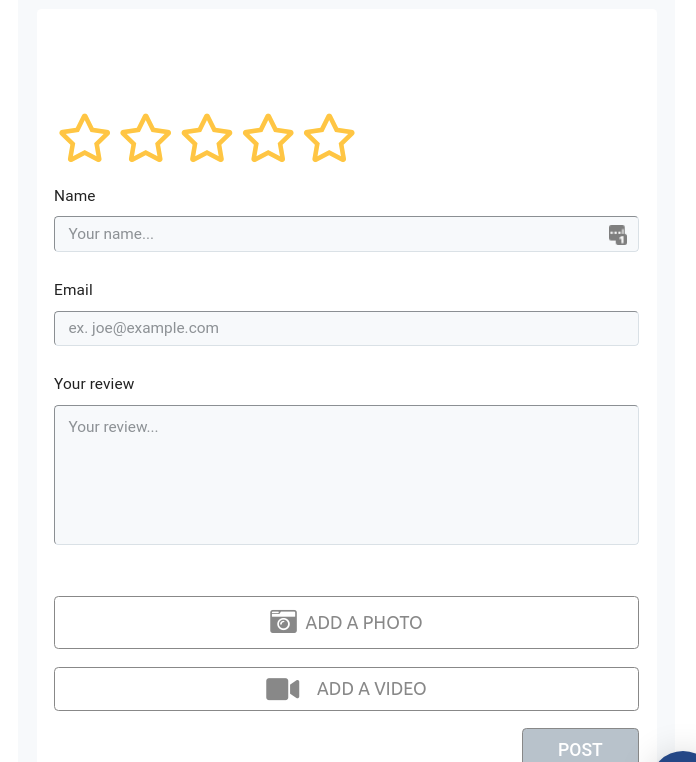Click blank white space above the stars
Image resolution: width=696 pixels, height=762 pixels.
(346, 58)
